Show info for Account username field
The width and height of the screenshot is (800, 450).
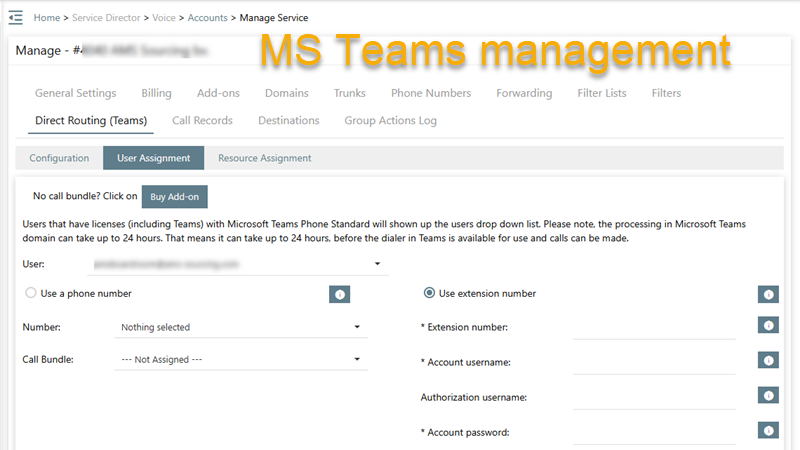pos(768,361)
